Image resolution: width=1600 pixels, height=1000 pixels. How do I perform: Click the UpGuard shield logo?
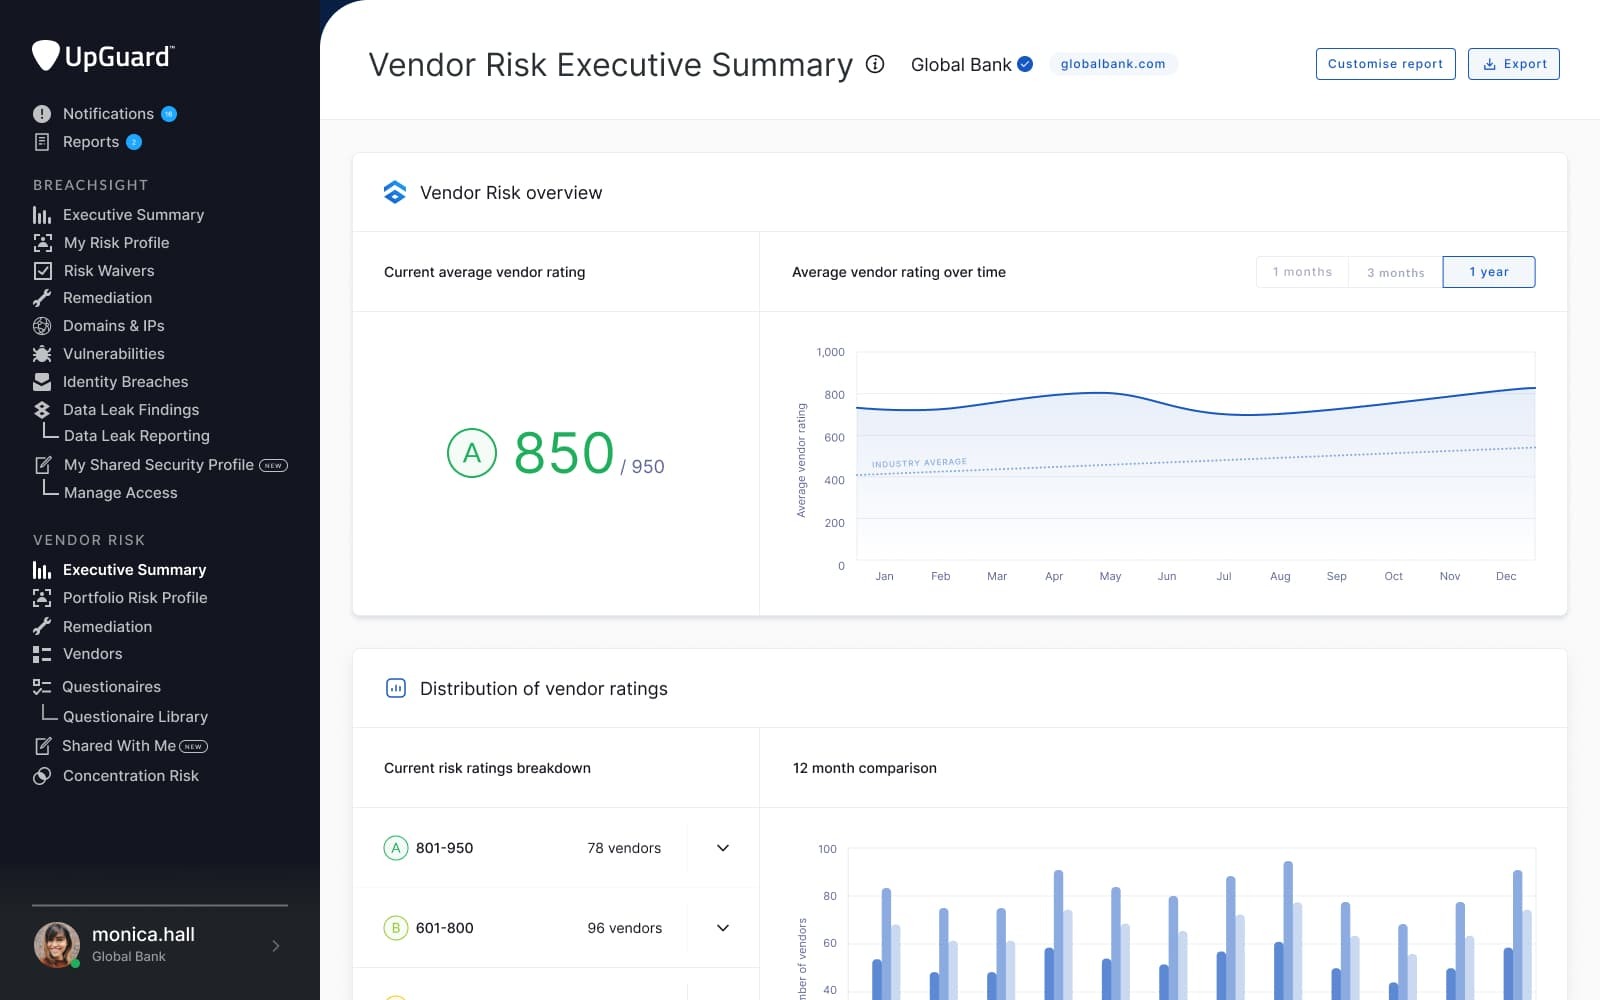click(x=46, y=56)
